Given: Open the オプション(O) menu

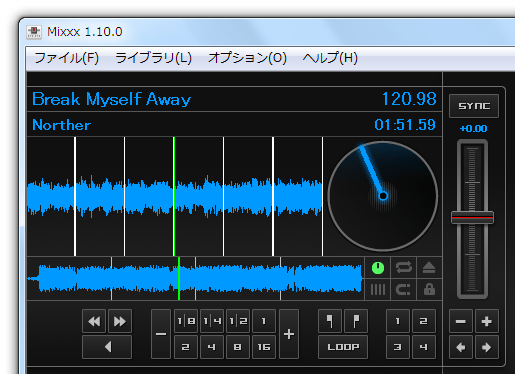Looking at the screenshot, I should tap(247, 58).
